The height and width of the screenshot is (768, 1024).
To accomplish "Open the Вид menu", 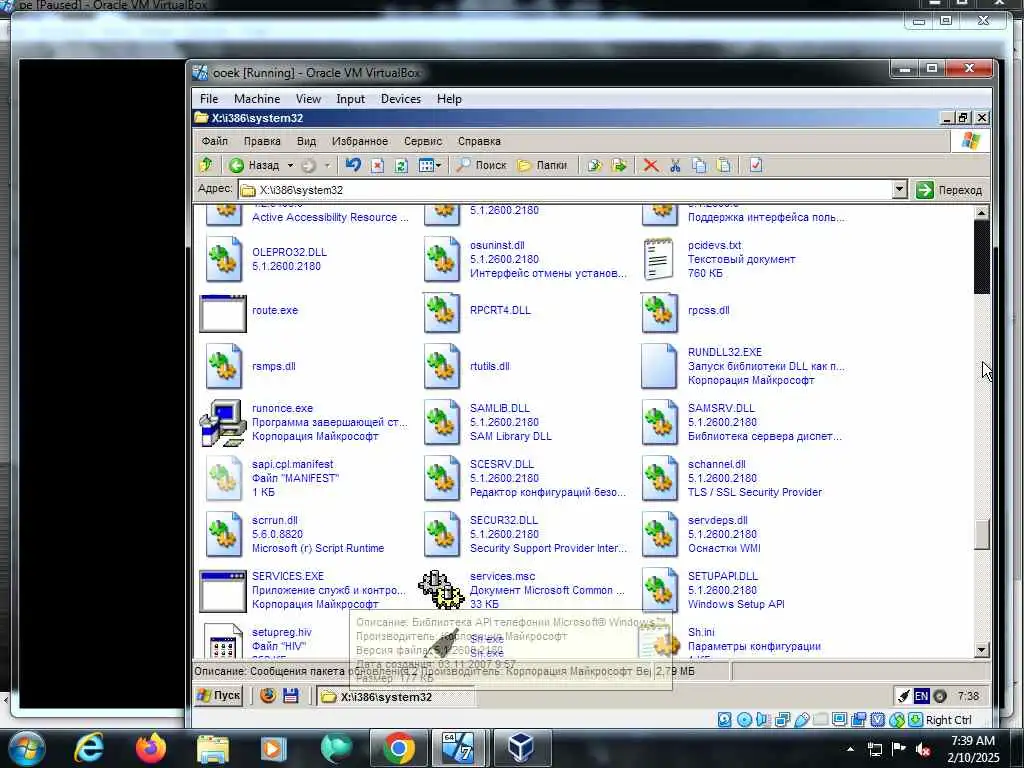I will point(306,141).
